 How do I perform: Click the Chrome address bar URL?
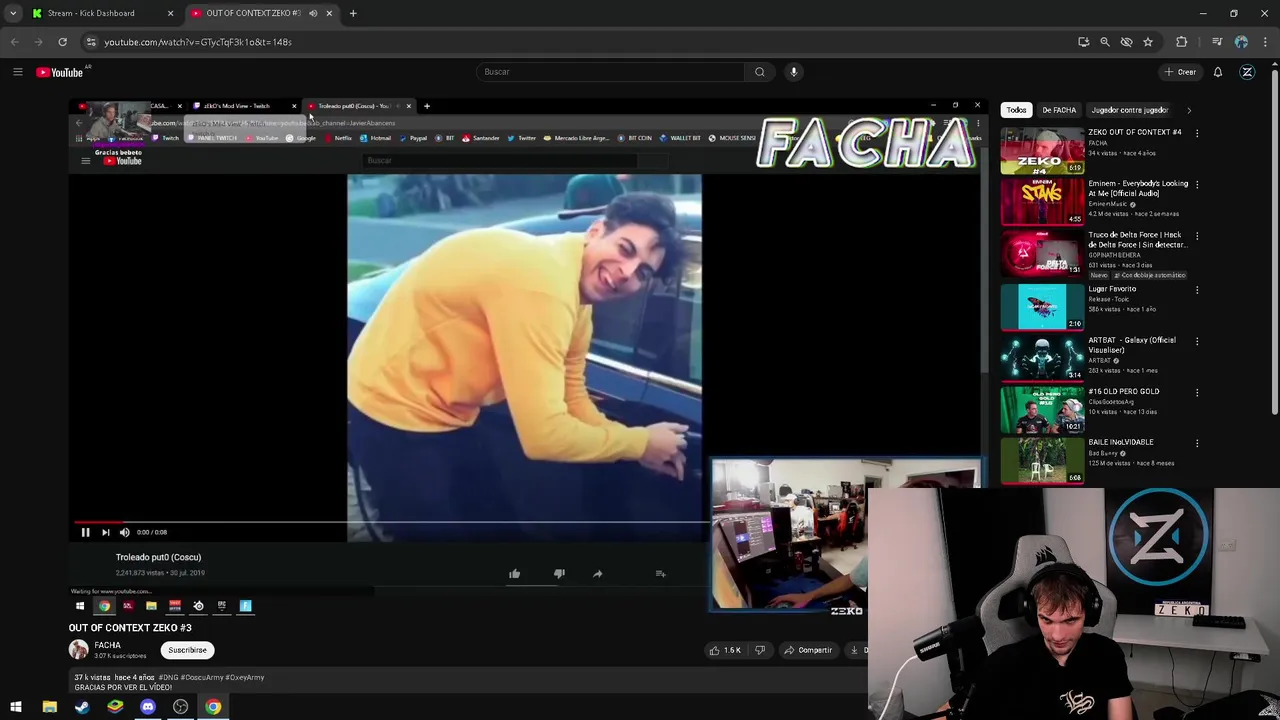pos(198,42)
